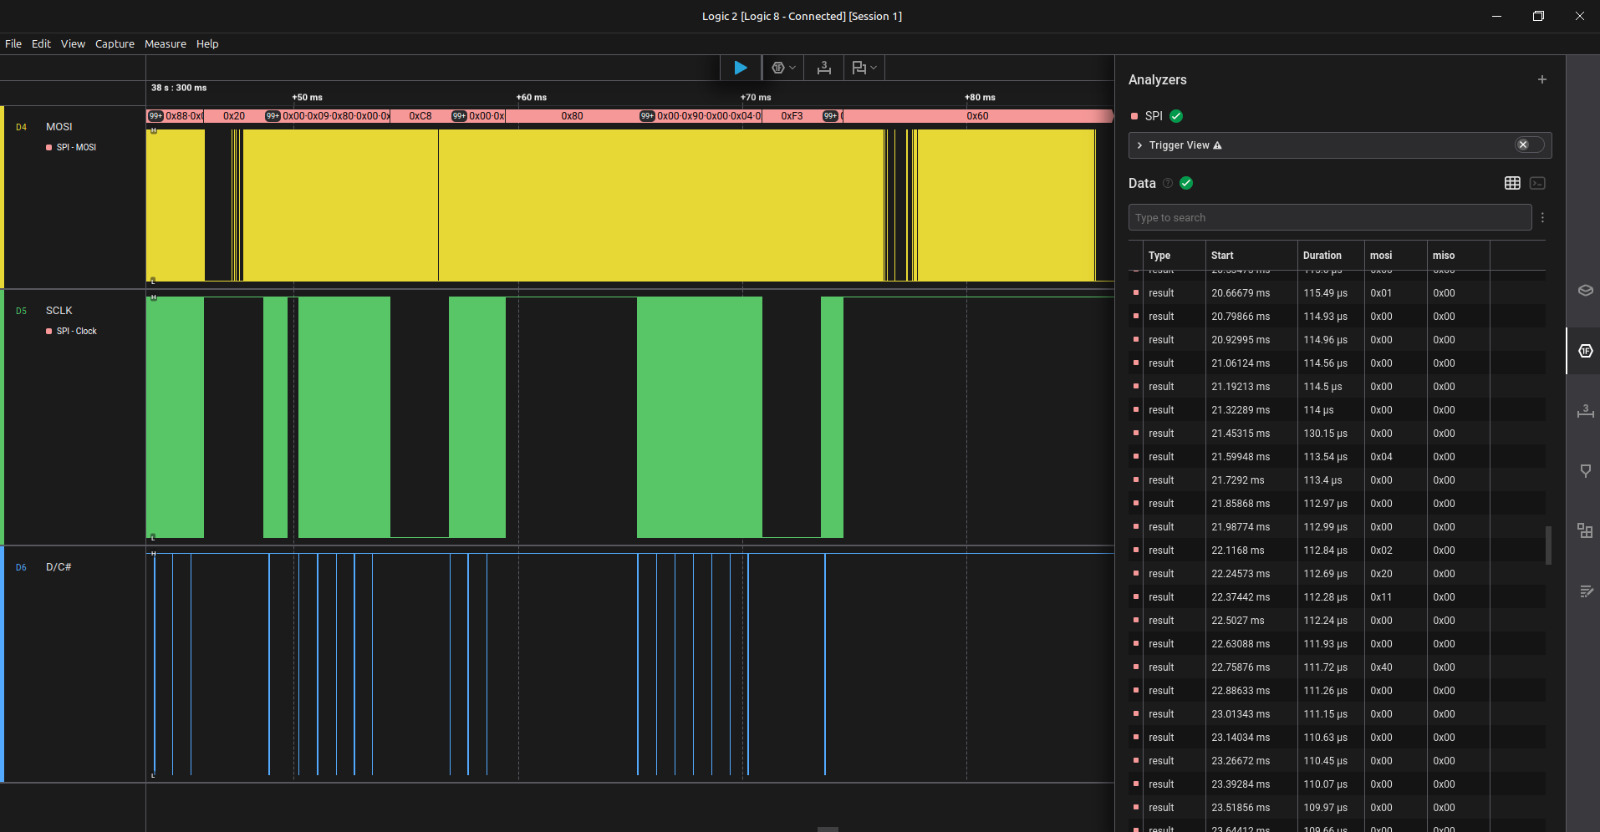
Task: Open the Measure menu
Action: pyautogui.click(x=165, y=44)
